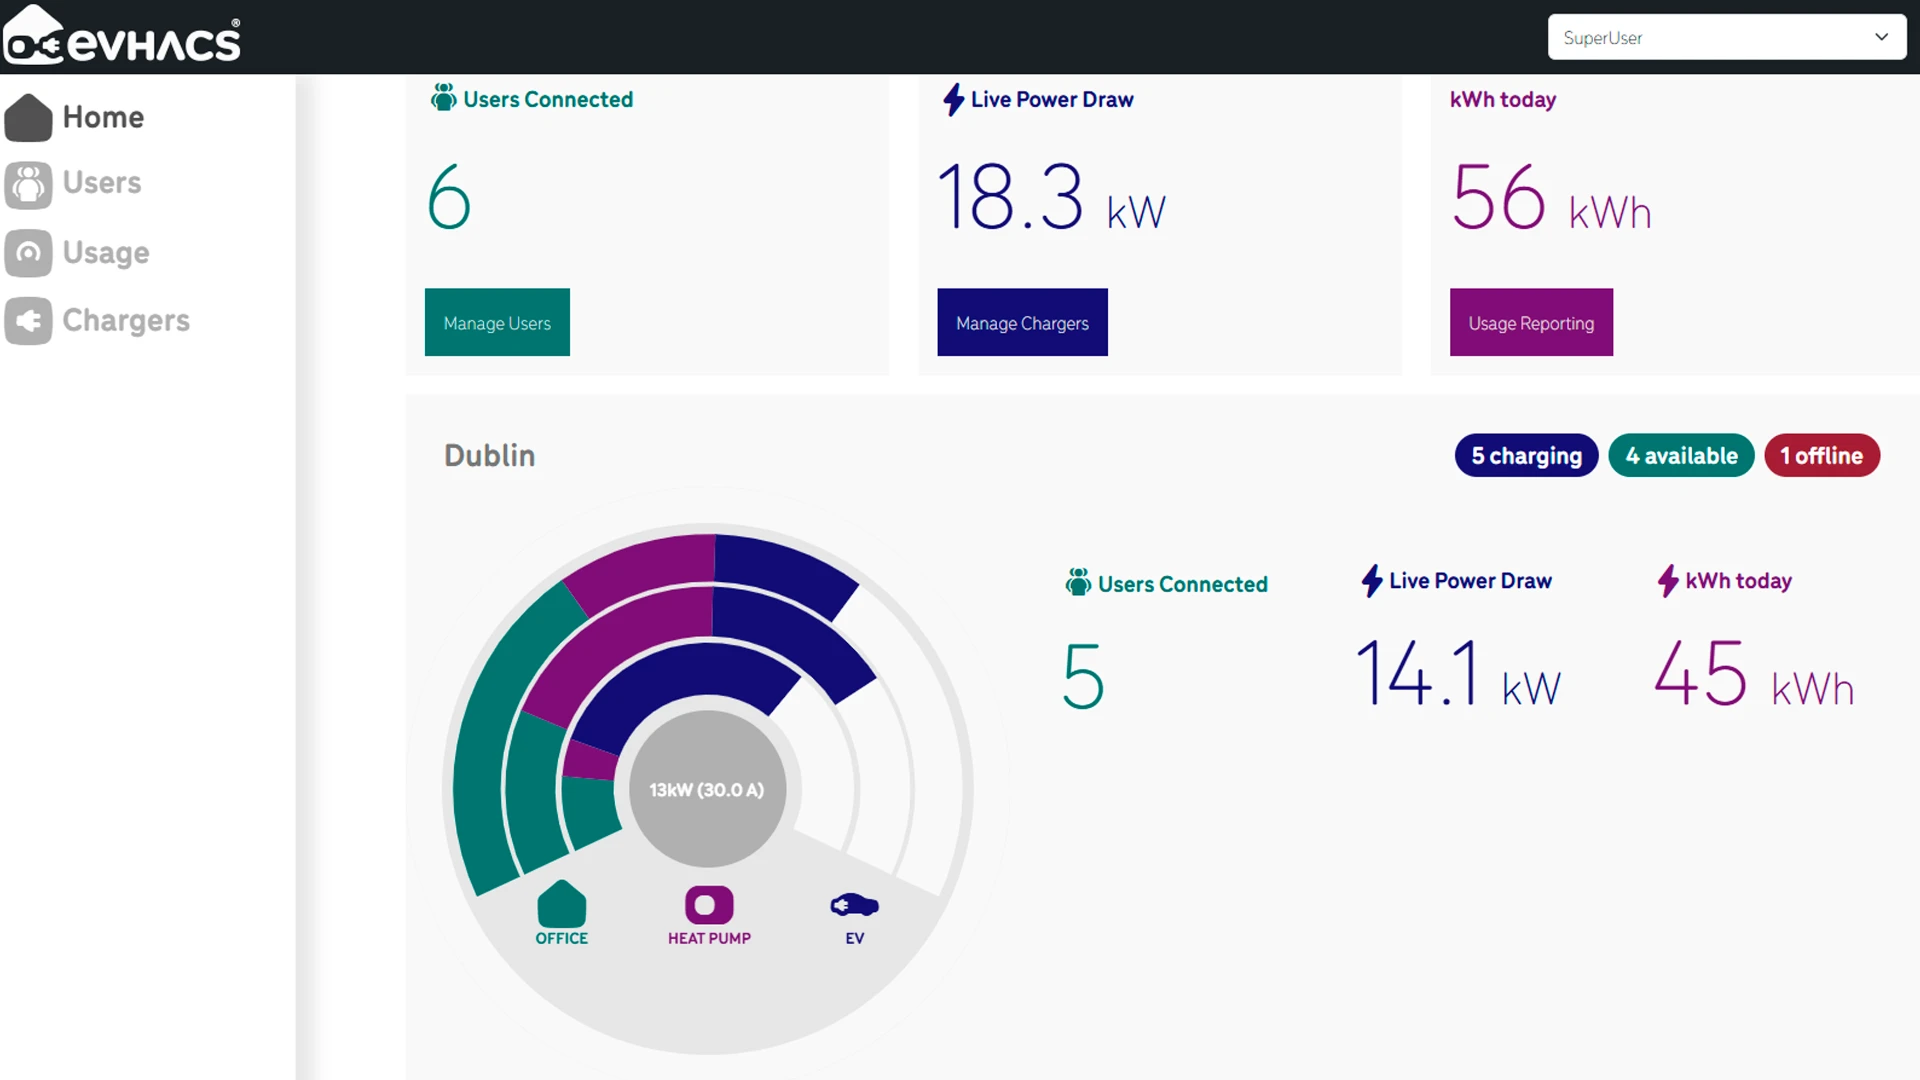Click the Users people icon in sidebar

[28, 185]
